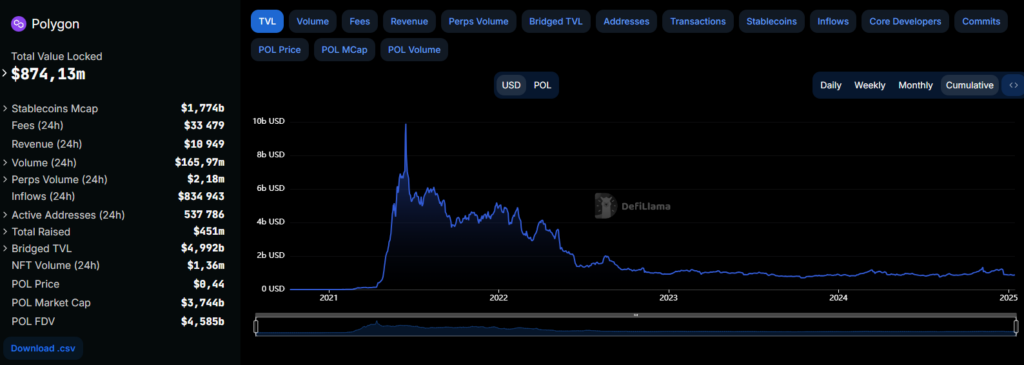1024x365 pixels.
Task: Expand Active Addresses (24h) details
Action: click(x=5, y=215)
